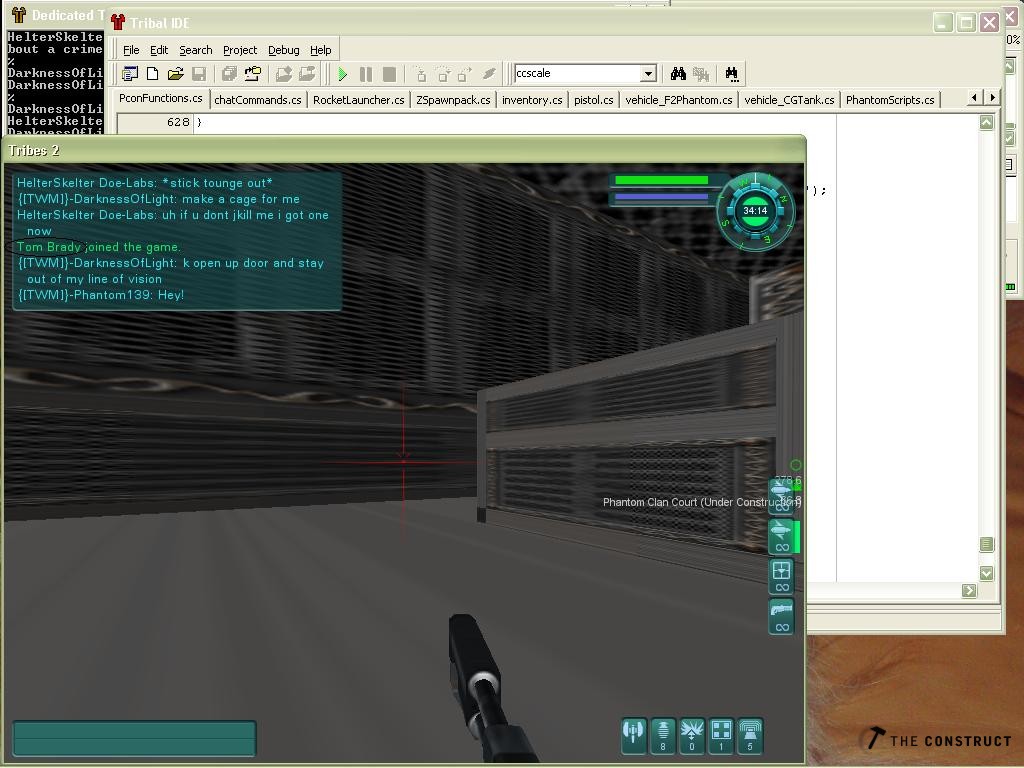
Task: Focus the Dedicated server window title bar
Action: coord(57,15)
